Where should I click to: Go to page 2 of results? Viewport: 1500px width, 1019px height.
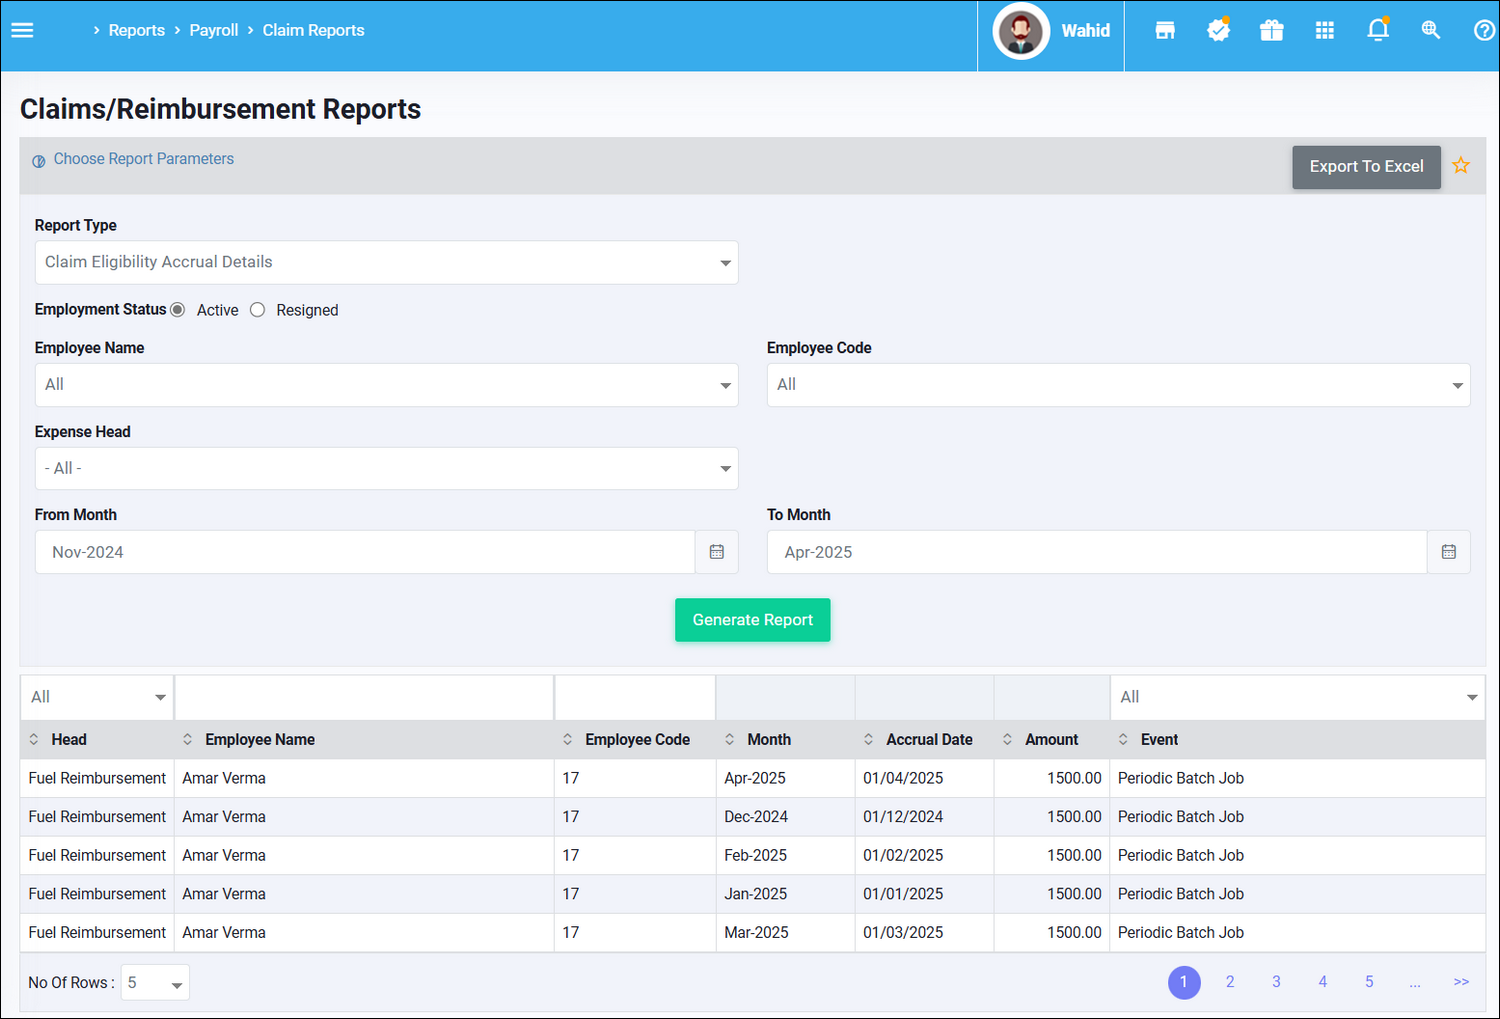tap(1230, 982)
